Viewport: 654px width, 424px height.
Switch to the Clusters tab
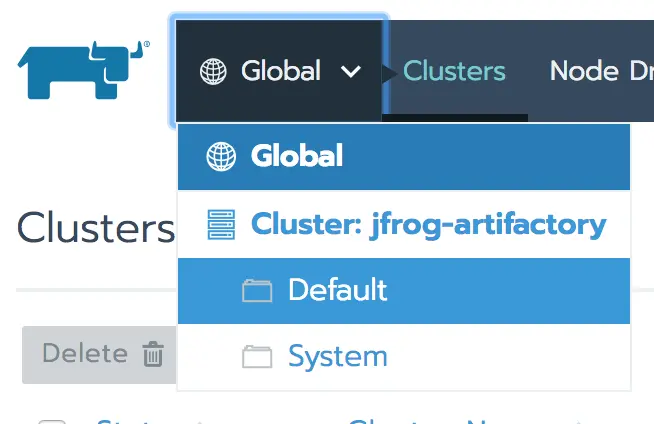point(454,71)
